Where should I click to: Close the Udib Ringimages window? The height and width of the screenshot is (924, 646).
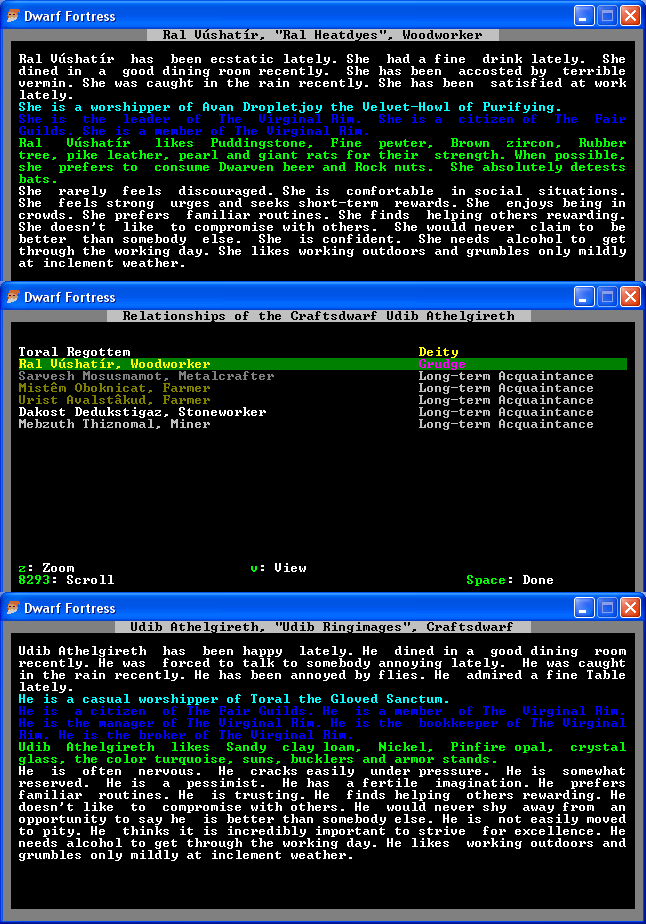630,608
